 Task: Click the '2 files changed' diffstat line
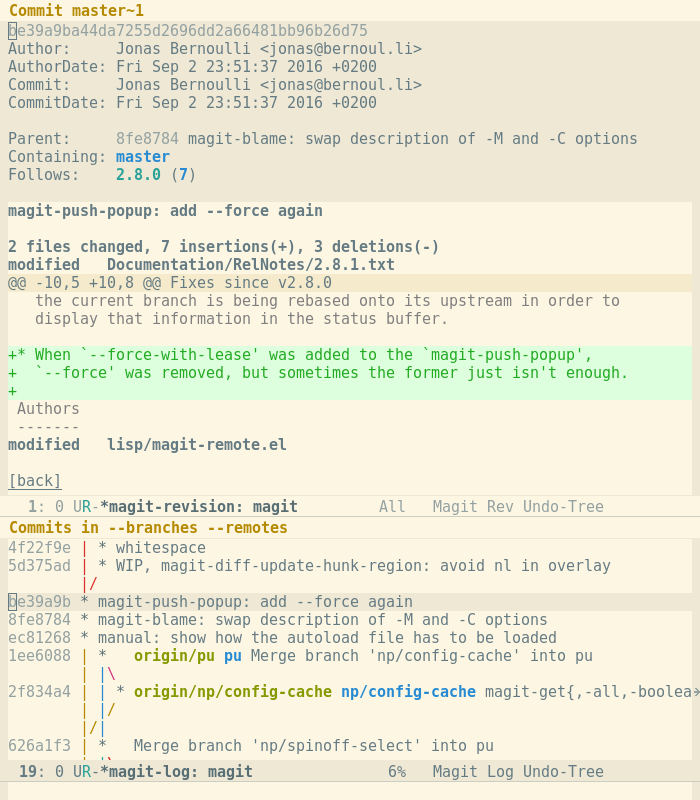(223, 246)
